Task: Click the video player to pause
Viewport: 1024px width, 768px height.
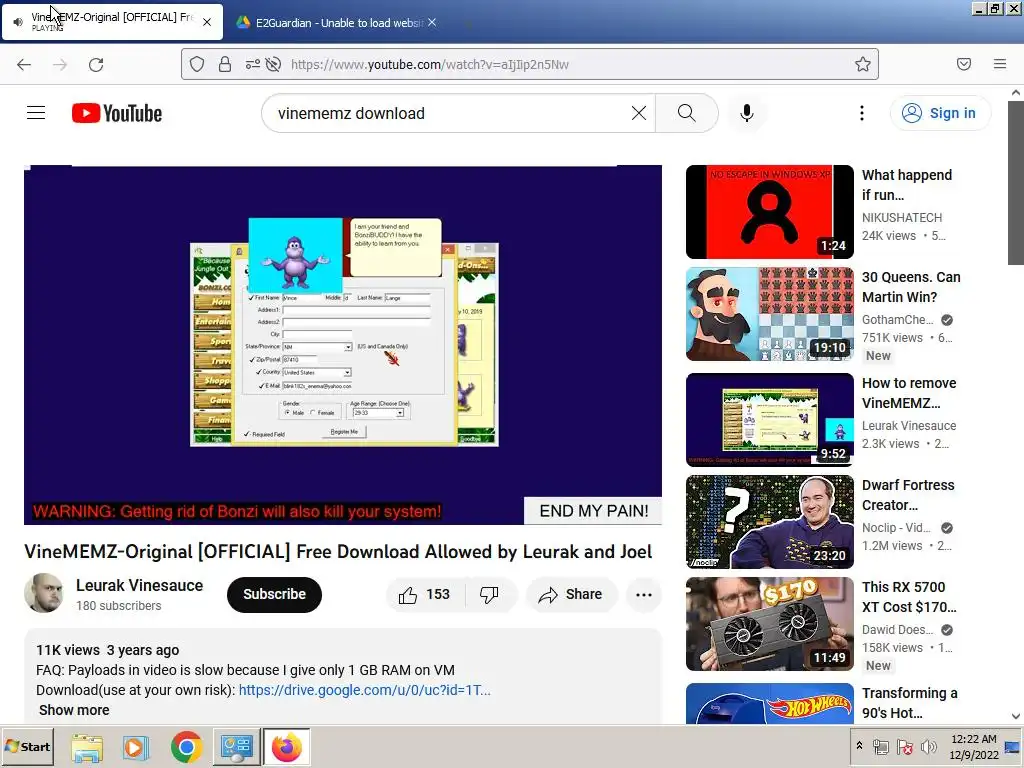Action: tap(343, 345)
